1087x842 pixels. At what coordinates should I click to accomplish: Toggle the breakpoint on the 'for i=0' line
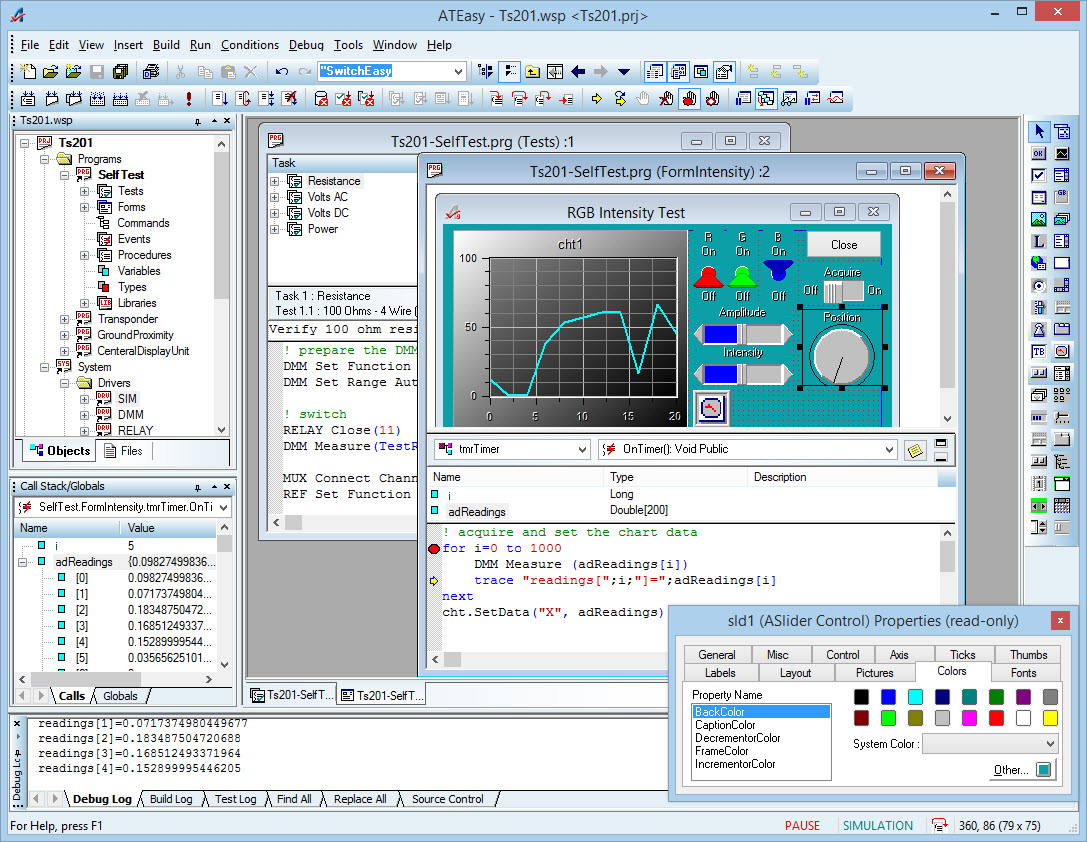pos(434,549)
